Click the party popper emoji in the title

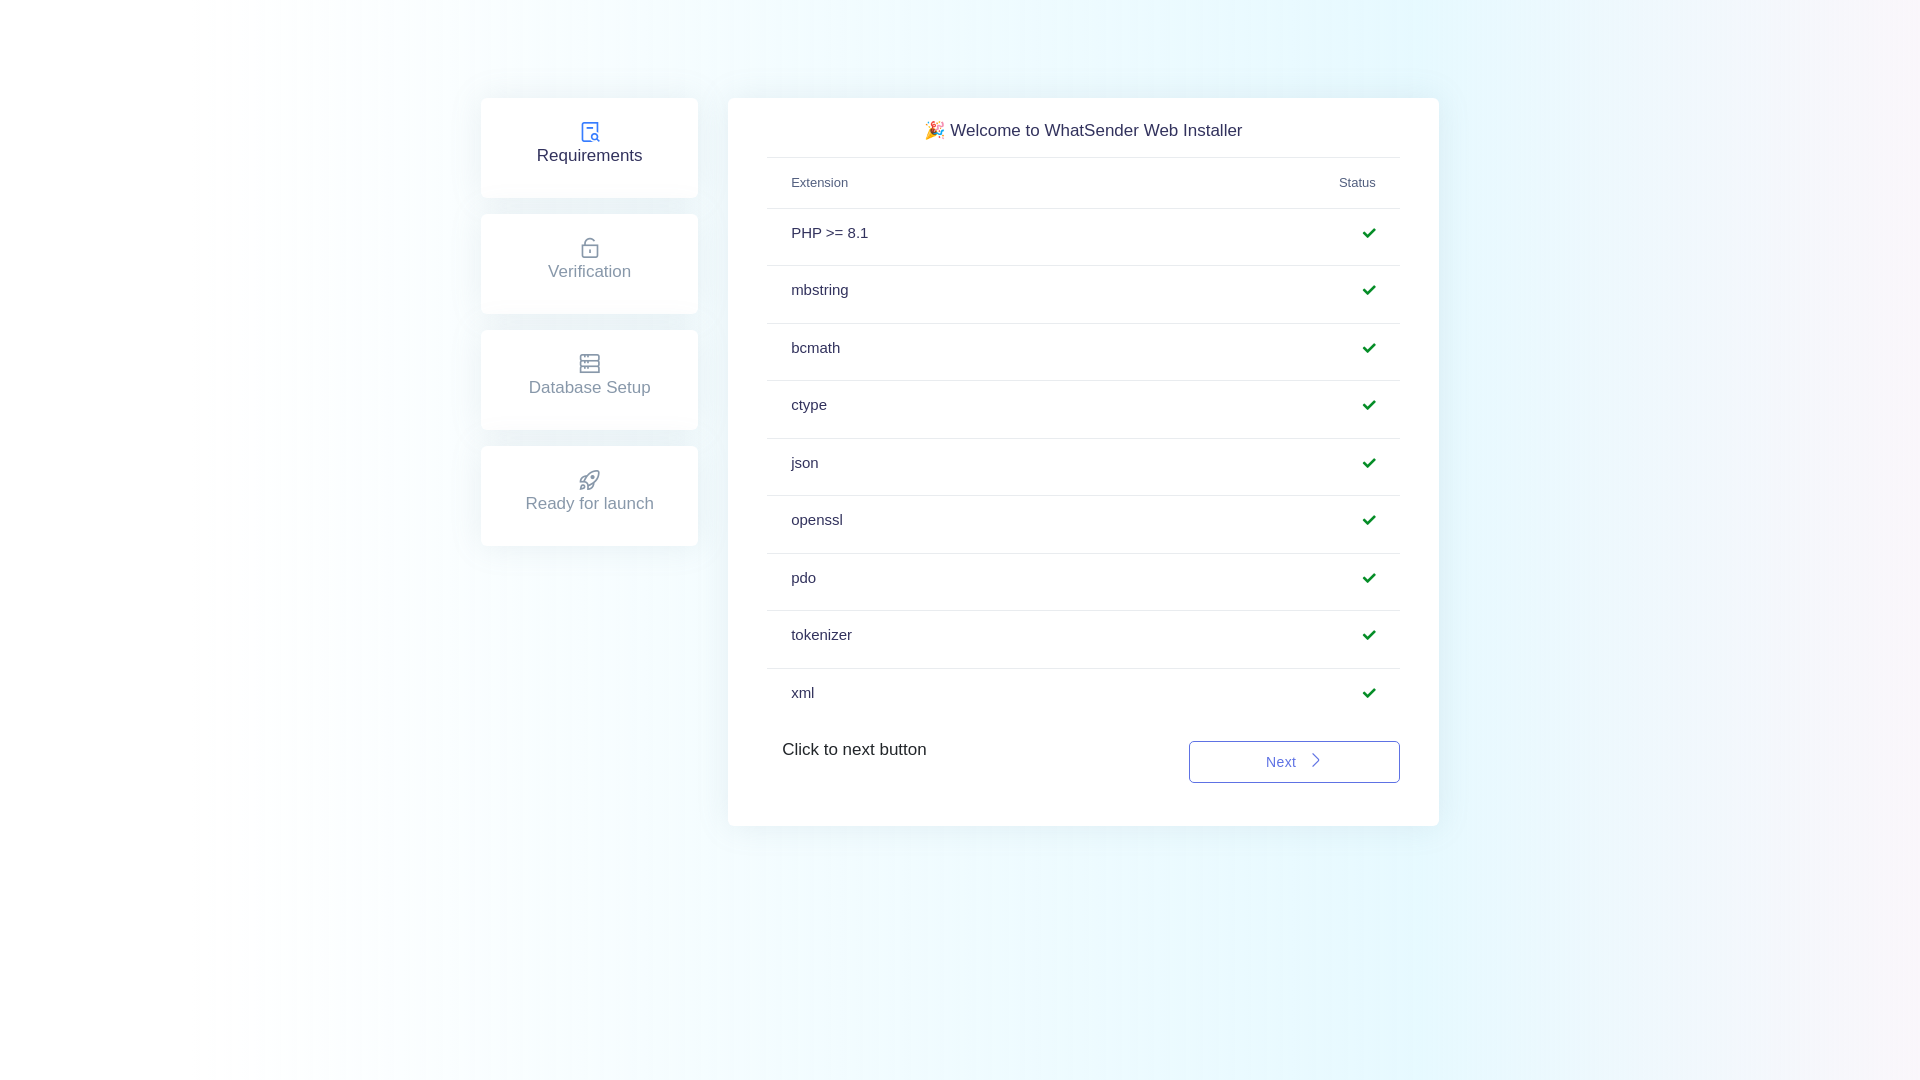point(934,131)
